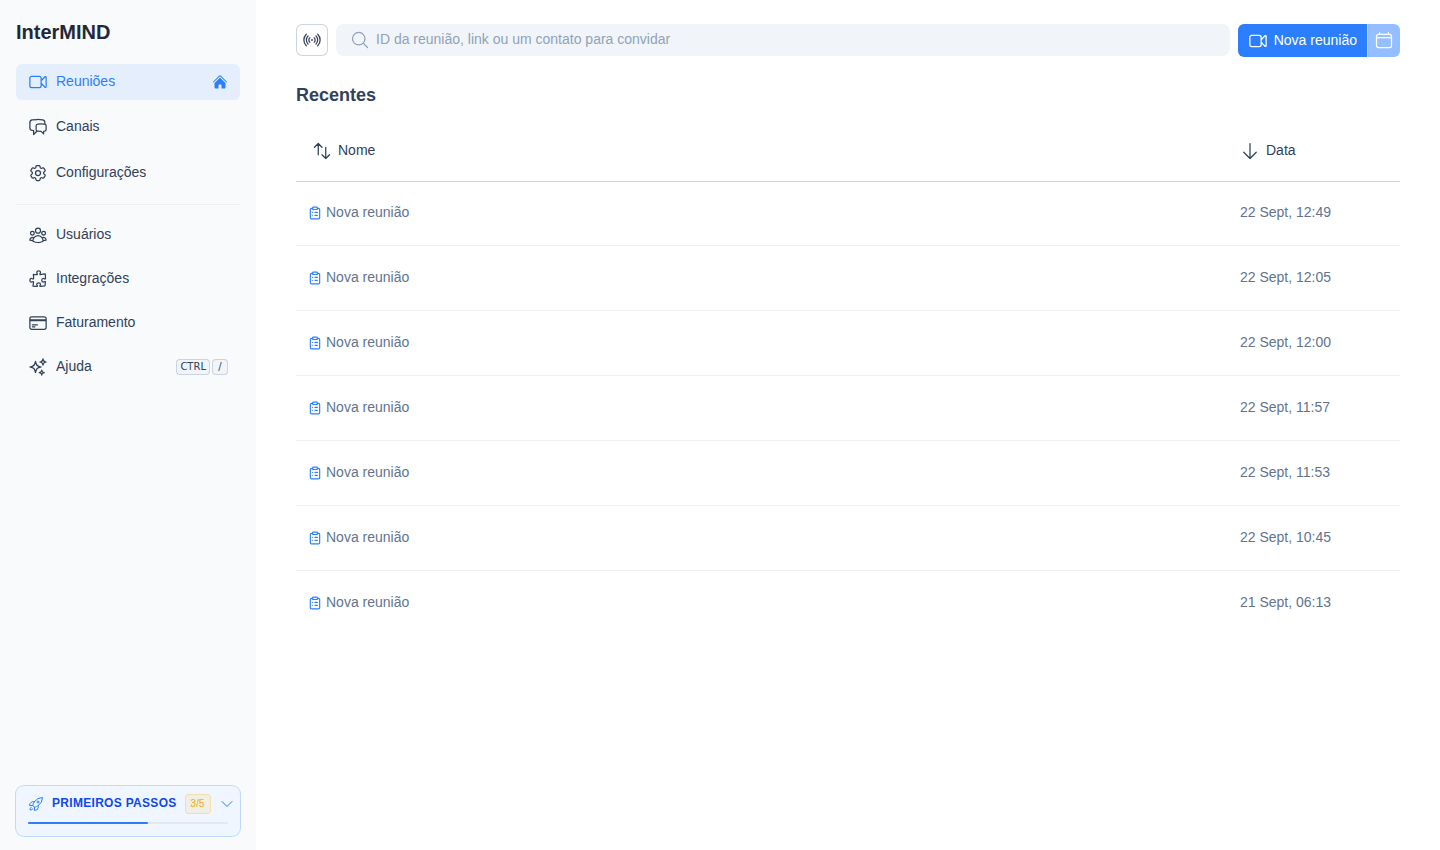Sort the list by Data column

pyautogui.click(x=1269, y=151)
